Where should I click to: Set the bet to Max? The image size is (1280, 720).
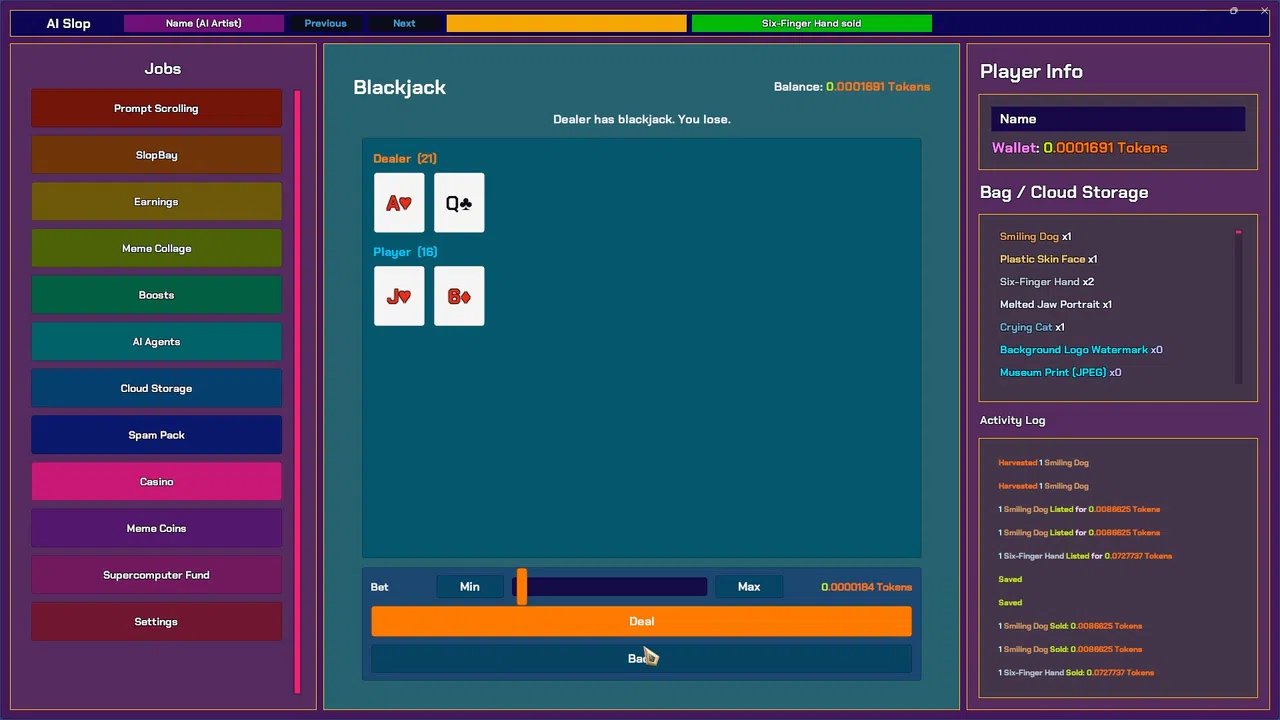[x=749, y=587]
